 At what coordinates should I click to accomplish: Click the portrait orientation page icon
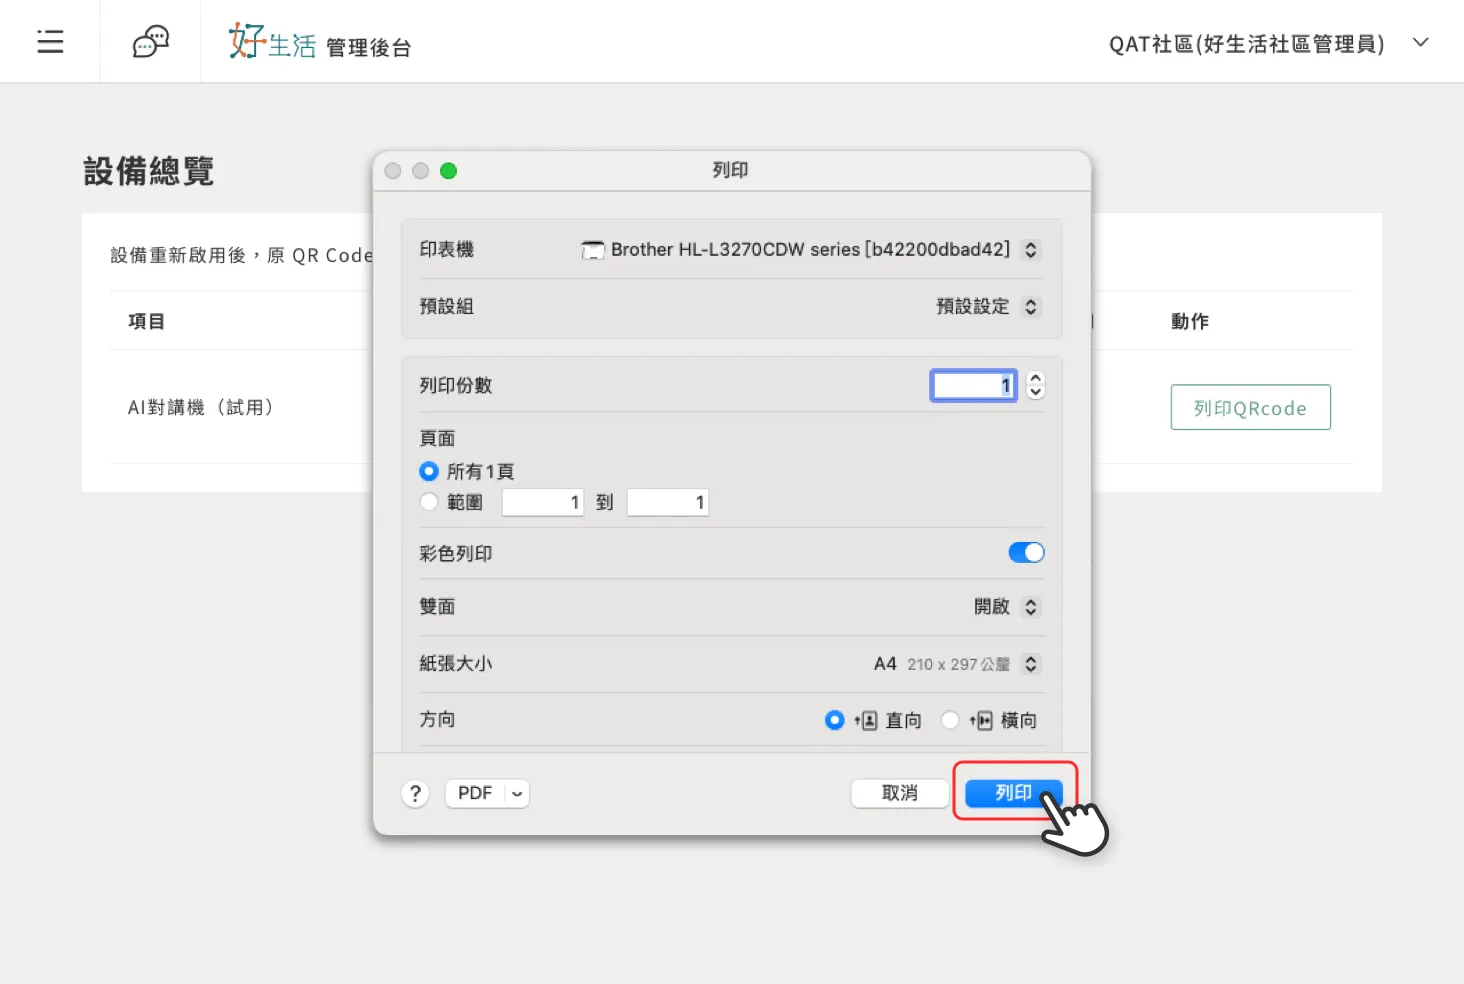pyautogui.click(x=866, y=721)
